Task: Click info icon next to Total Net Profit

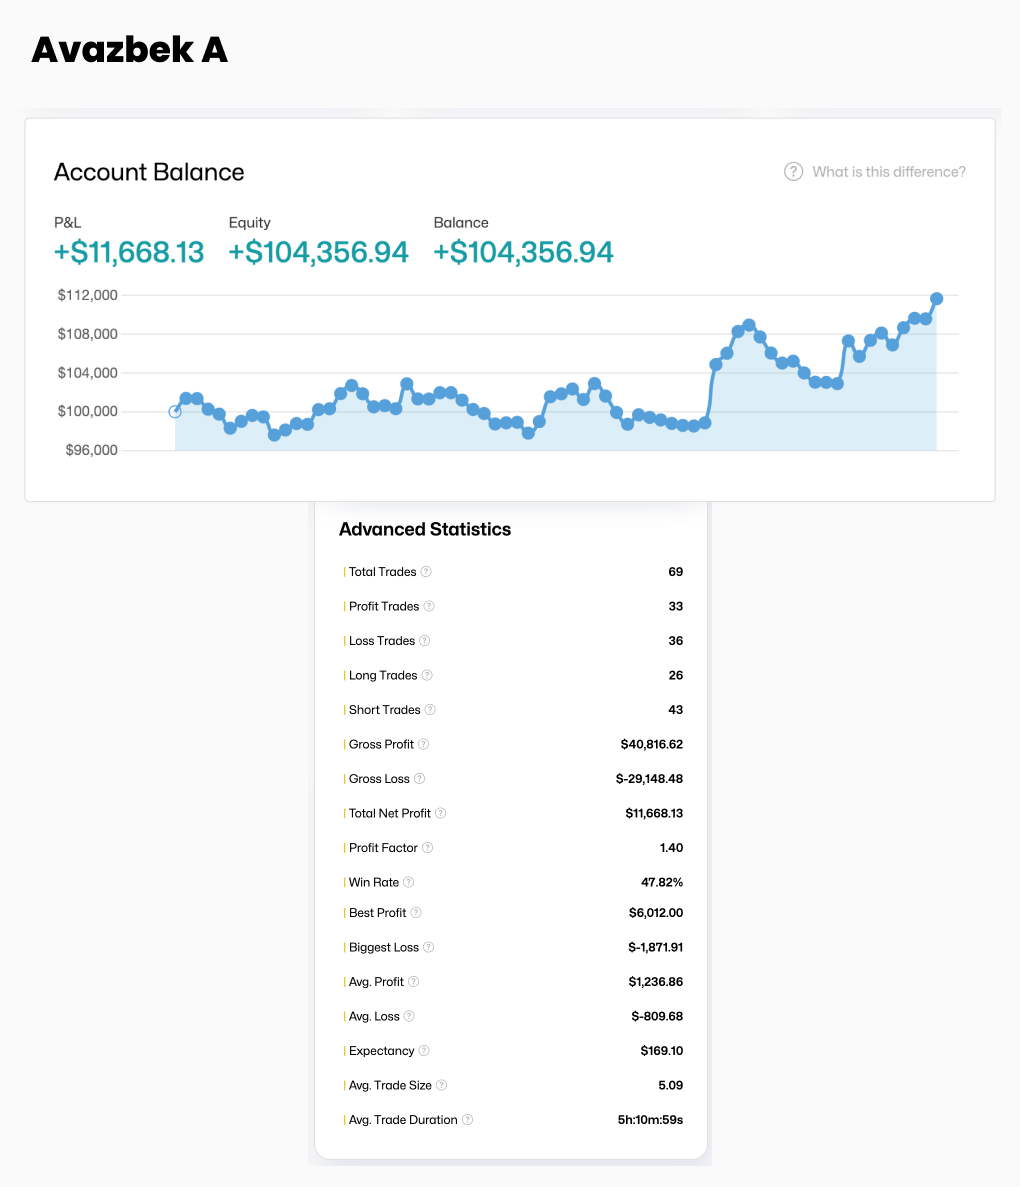Action: tap(441, 813)
